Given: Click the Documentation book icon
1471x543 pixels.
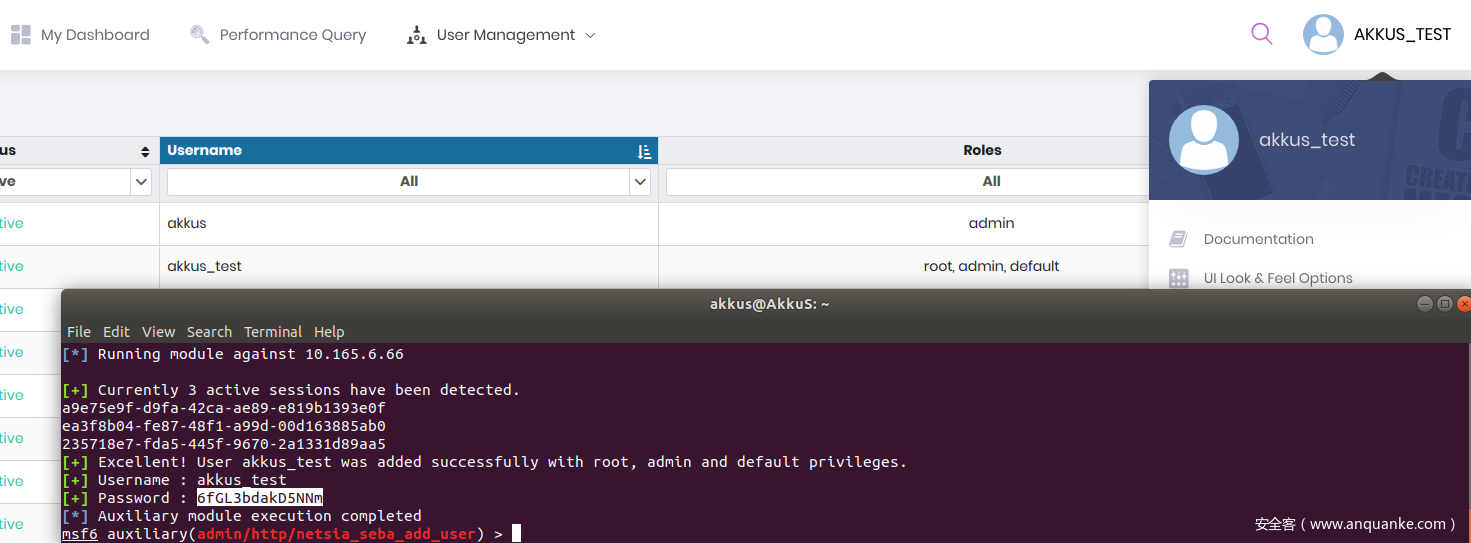Looking at the screenshot, I should (x=1178, y=239).
